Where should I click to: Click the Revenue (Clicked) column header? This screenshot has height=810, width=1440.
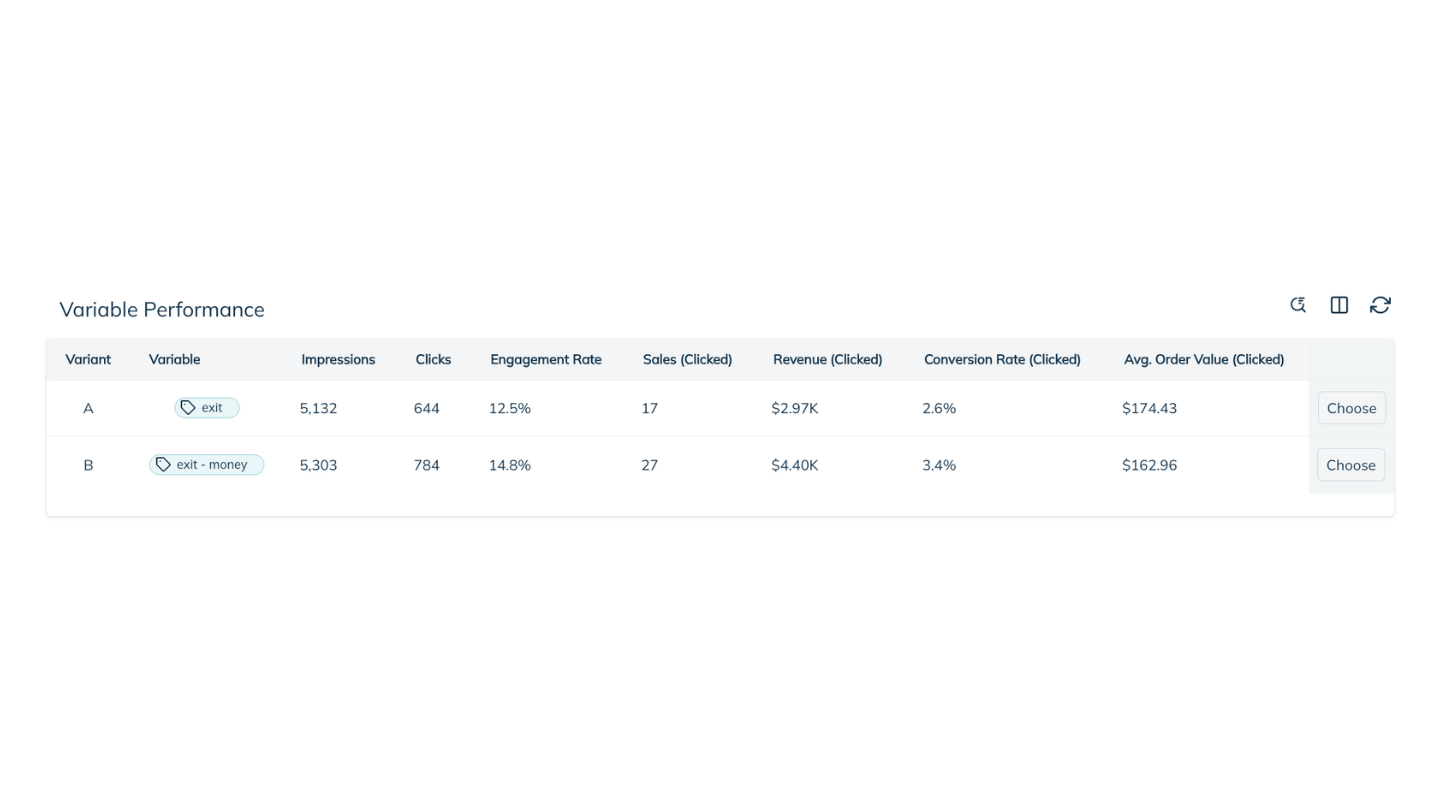[x=827, y=359]
